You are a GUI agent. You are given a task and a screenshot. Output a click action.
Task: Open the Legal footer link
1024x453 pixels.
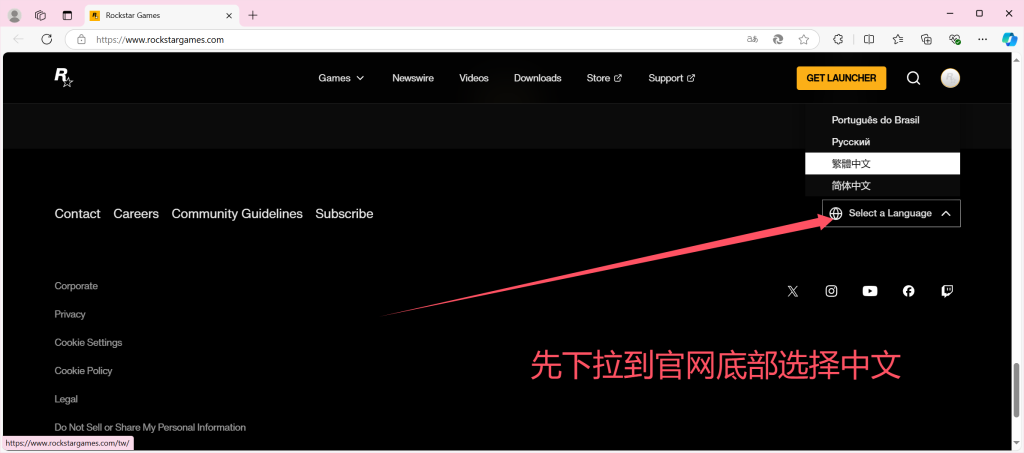coord(66,399)
